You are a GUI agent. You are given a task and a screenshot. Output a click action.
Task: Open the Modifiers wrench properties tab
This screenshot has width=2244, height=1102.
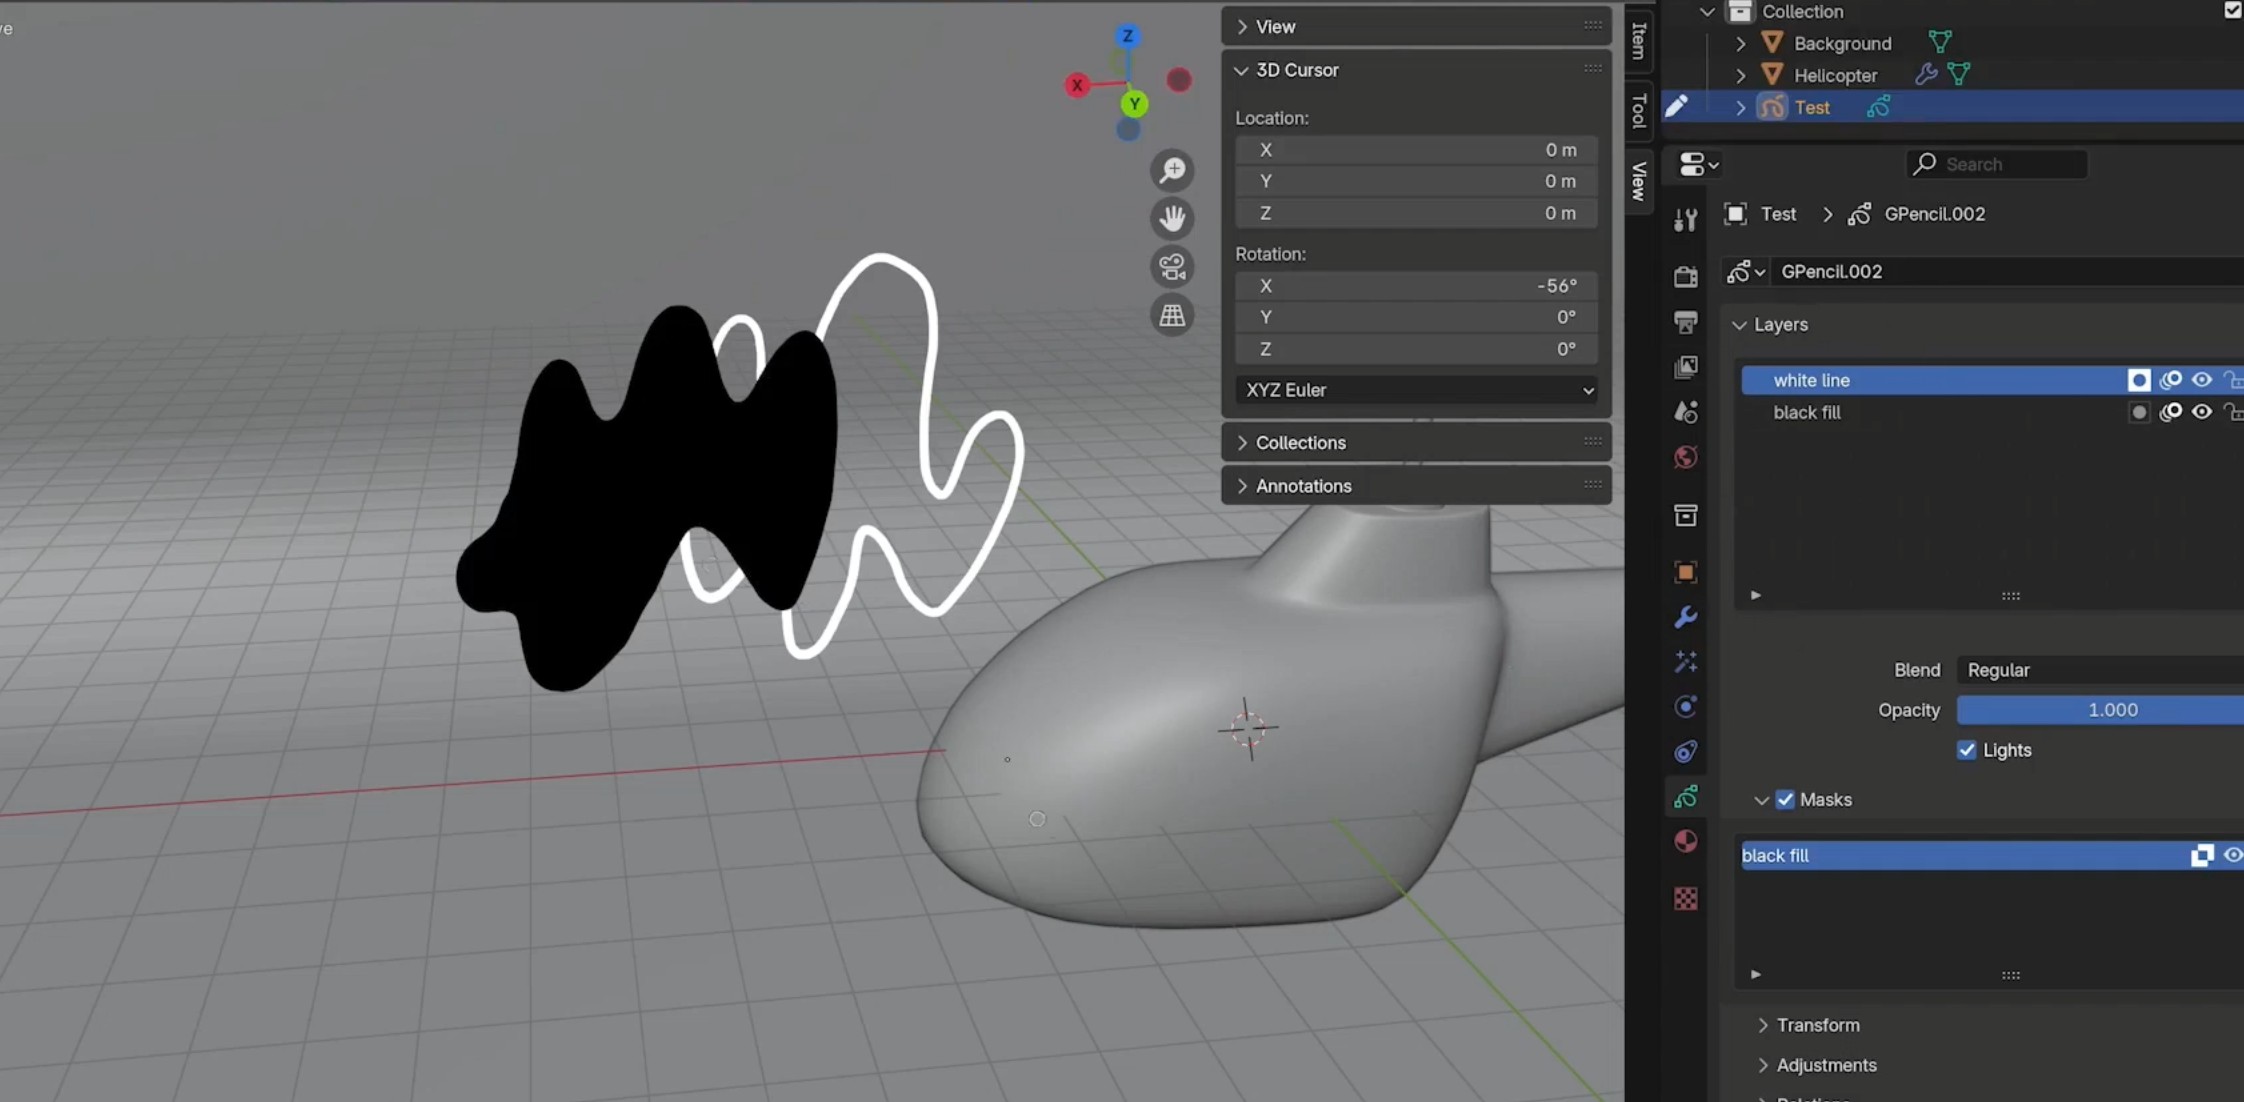tap(1686, 617)
